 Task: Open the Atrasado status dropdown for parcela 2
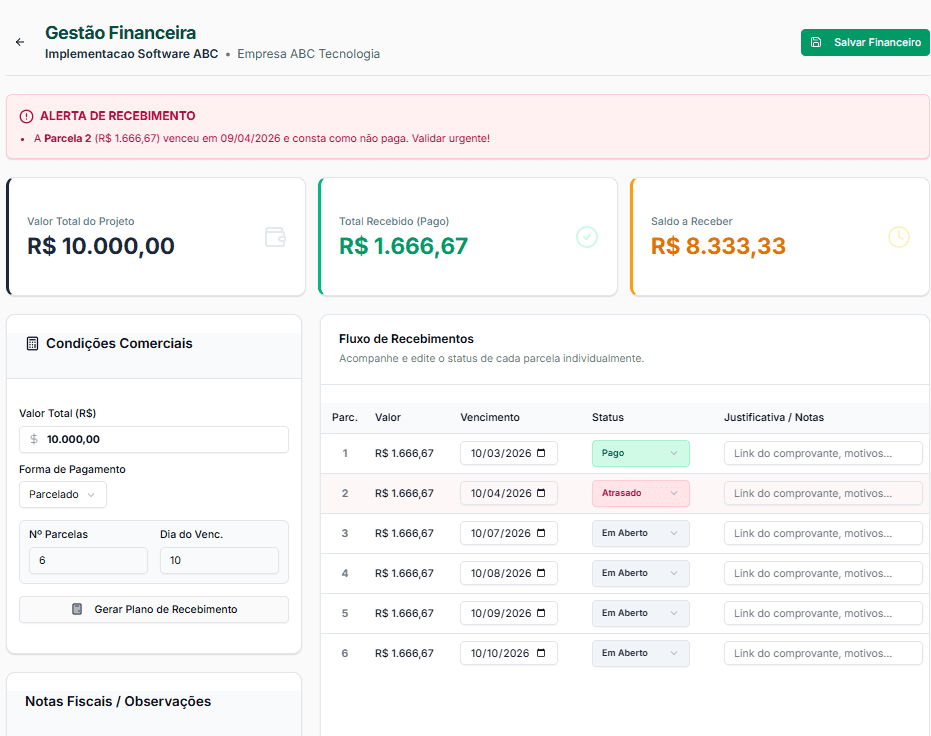coord(641,493)
